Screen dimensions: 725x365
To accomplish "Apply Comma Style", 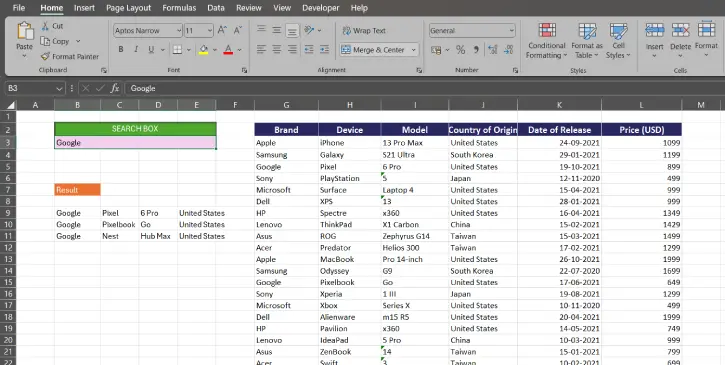I will coord(476,50).
